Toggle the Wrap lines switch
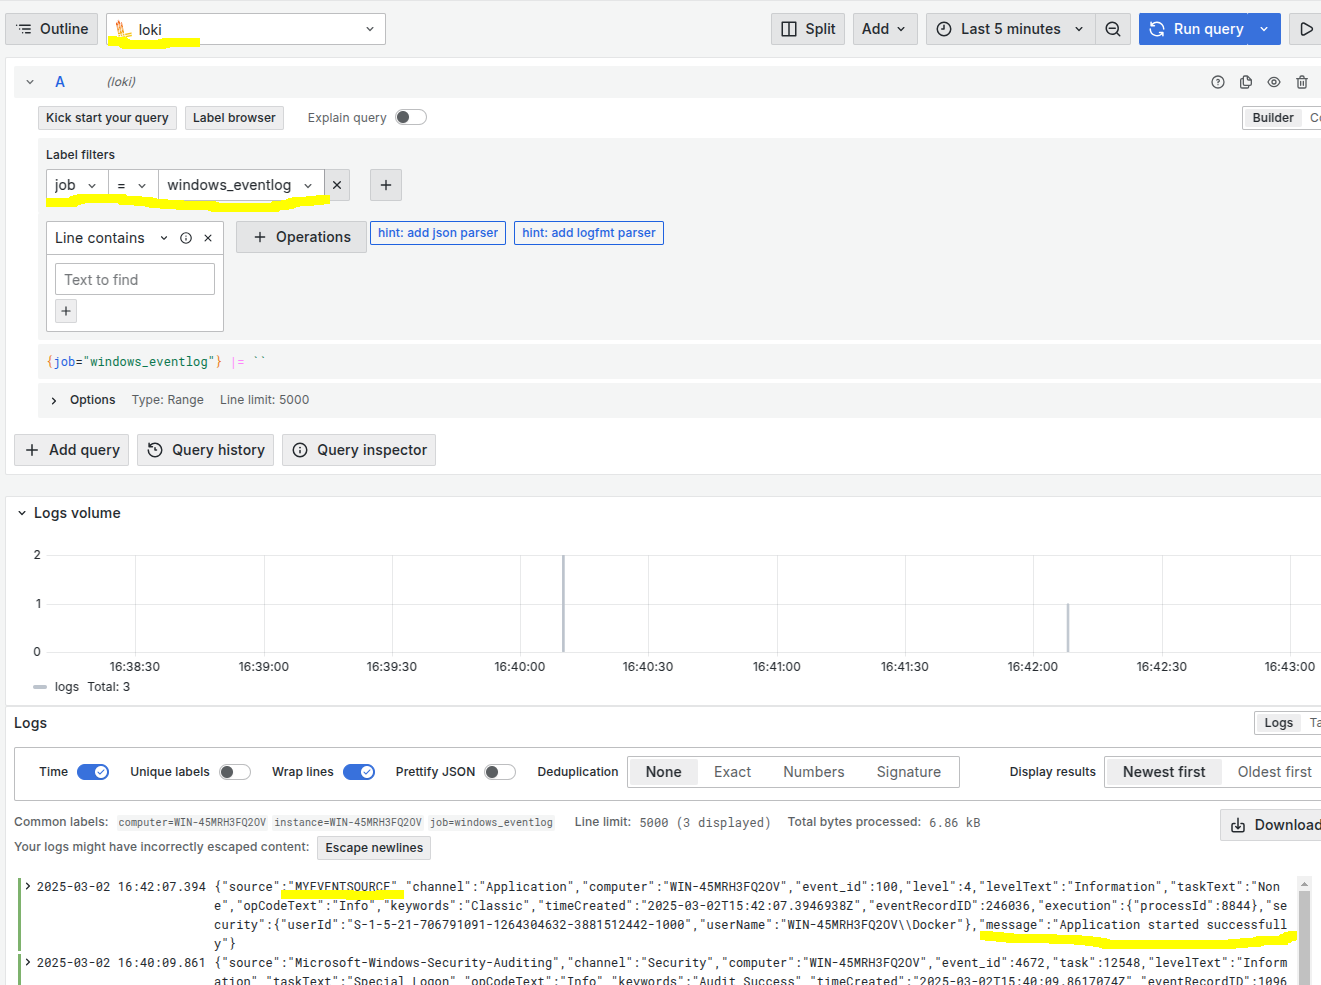1321x985 pixels. pyautogui.click(x=359, y=772)
